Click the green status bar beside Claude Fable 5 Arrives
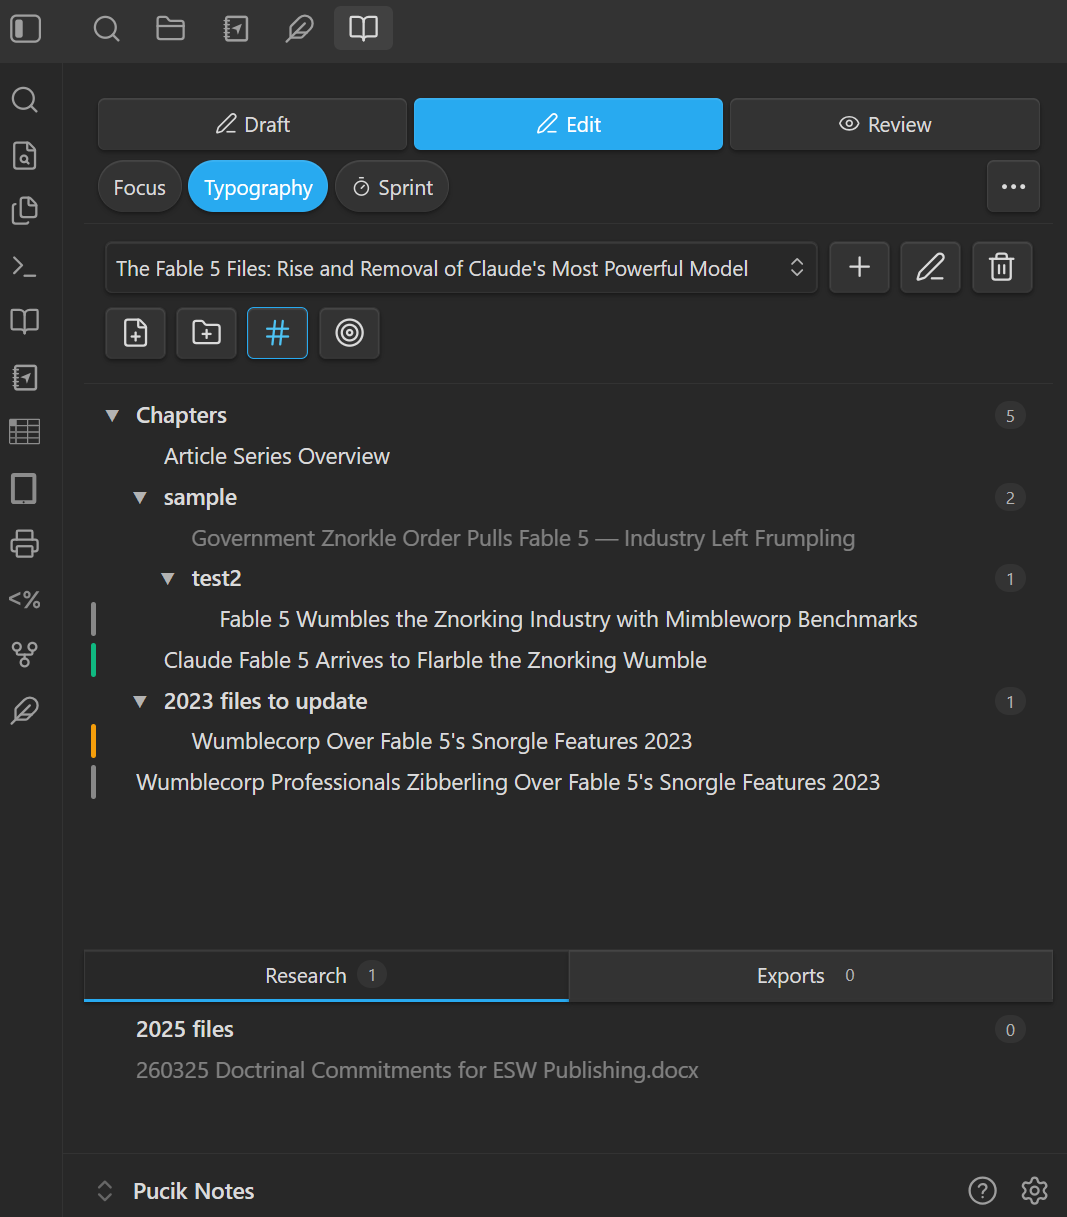1067x1217 pixels. click(x=93, y=660)
